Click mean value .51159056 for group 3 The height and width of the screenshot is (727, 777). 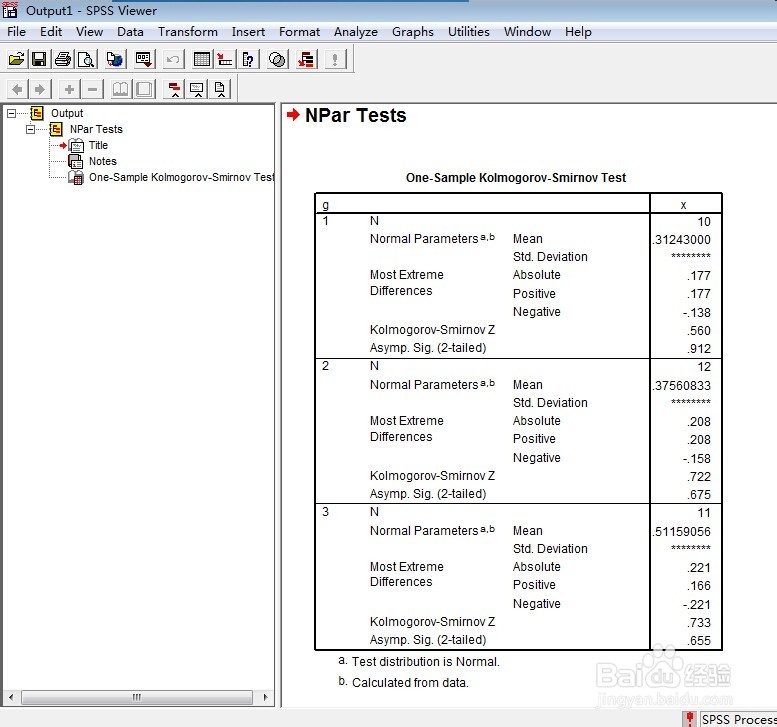(682, 532)
